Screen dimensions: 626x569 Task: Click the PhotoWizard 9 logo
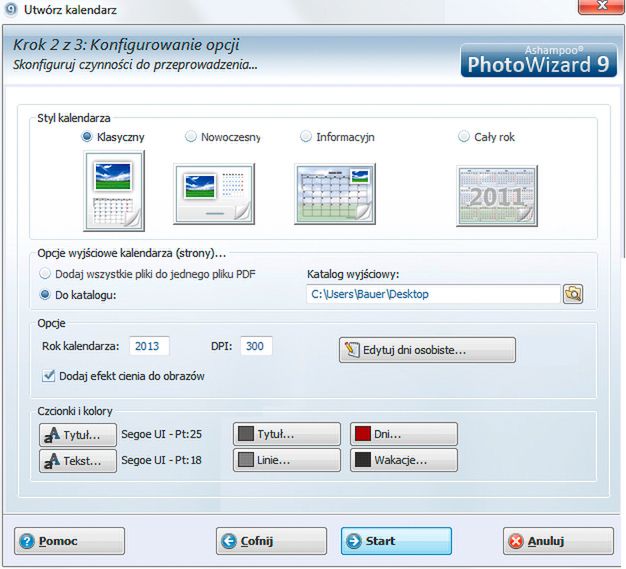[x=539, y=60]
